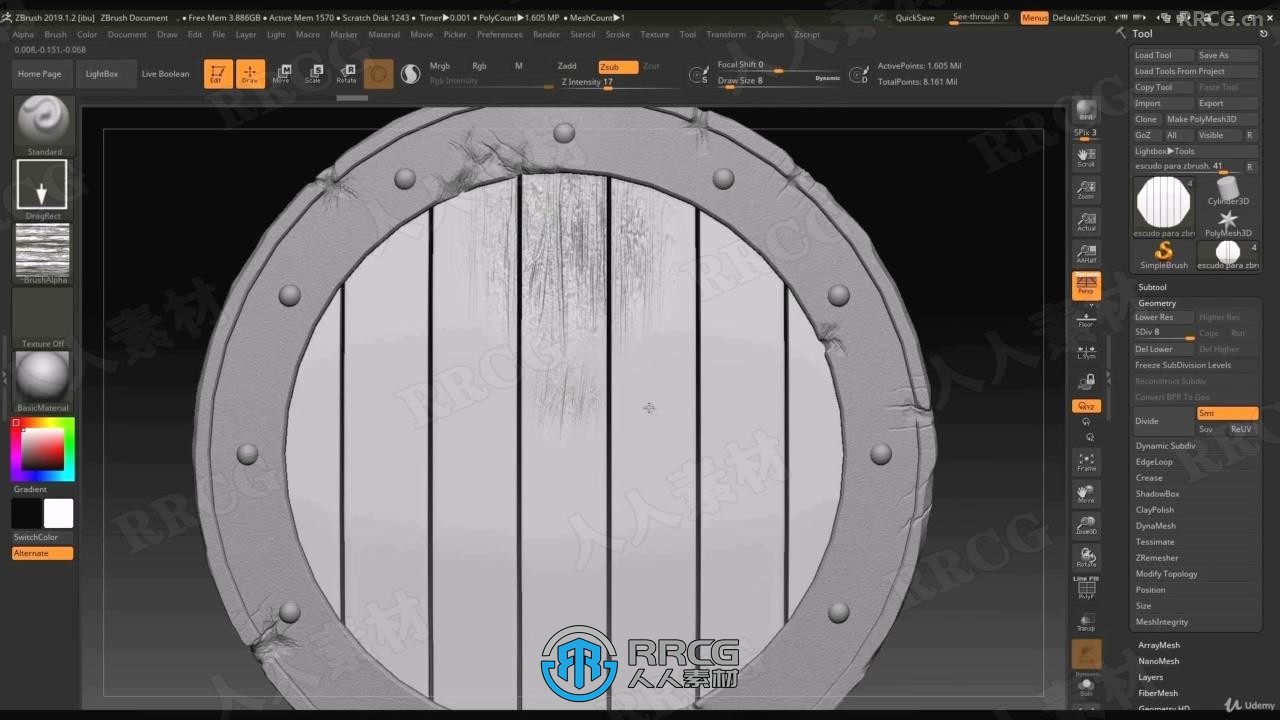Open the Brush menu
Viewport: 1280px width, 720px height.
coord(55,34)
